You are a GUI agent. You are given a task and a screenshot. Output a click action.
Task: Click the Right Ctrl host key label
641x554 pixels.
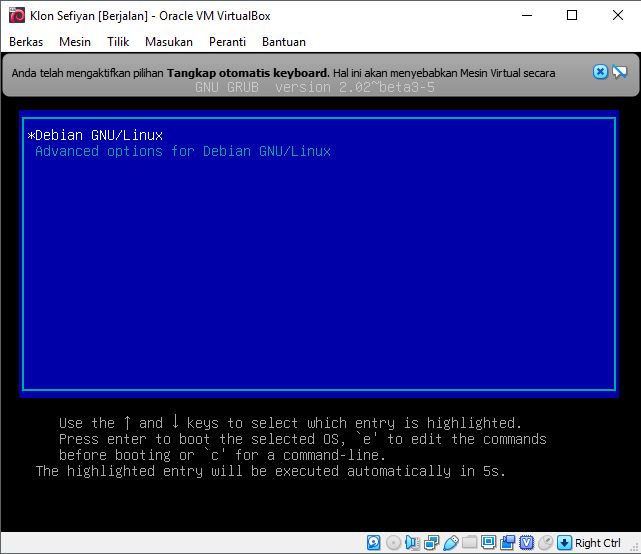(598, 543)
